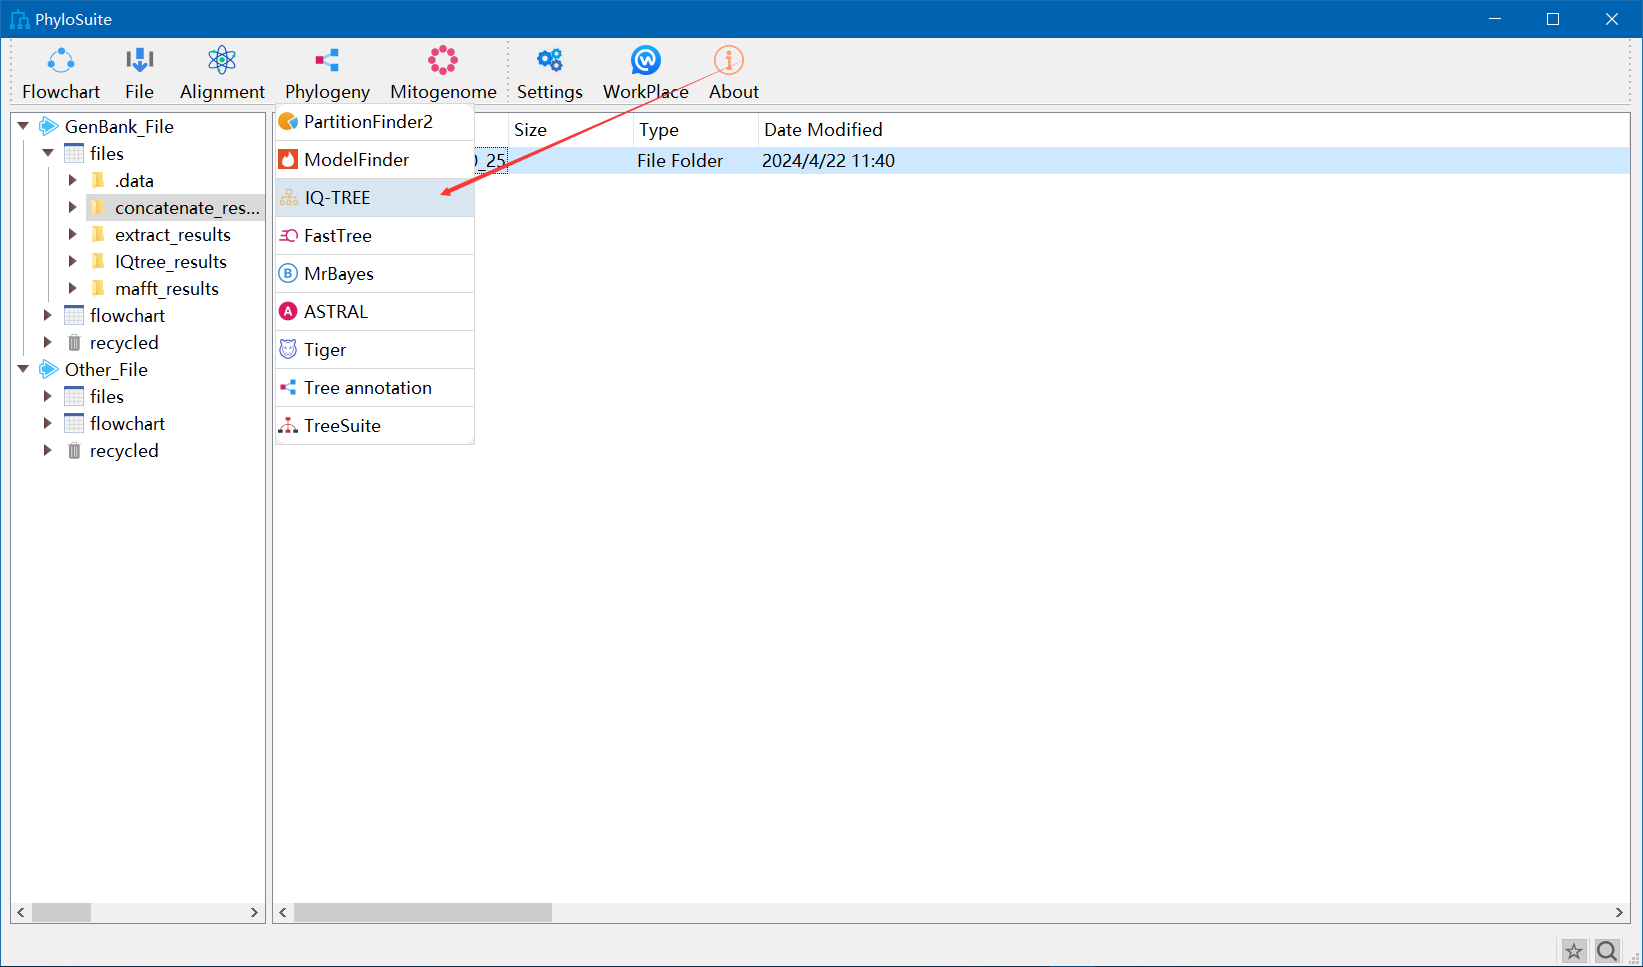The image size is (1643, 967).
Task: Click the IQ-TREE tree icon
Action: (x=289, y=198)
